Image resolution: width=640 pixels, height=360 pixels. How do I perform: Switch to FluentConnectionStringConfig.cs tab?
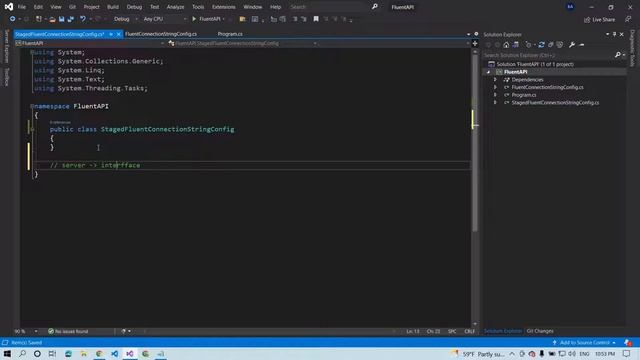coord(161,34)
